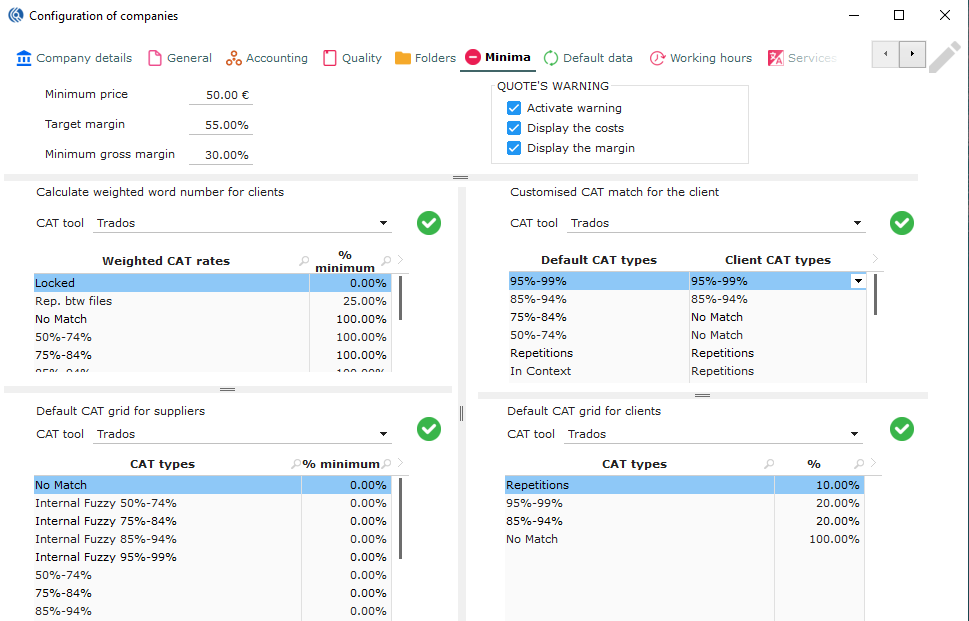Switch to the Accounting tab
The image size is (969, 621).
266,58
